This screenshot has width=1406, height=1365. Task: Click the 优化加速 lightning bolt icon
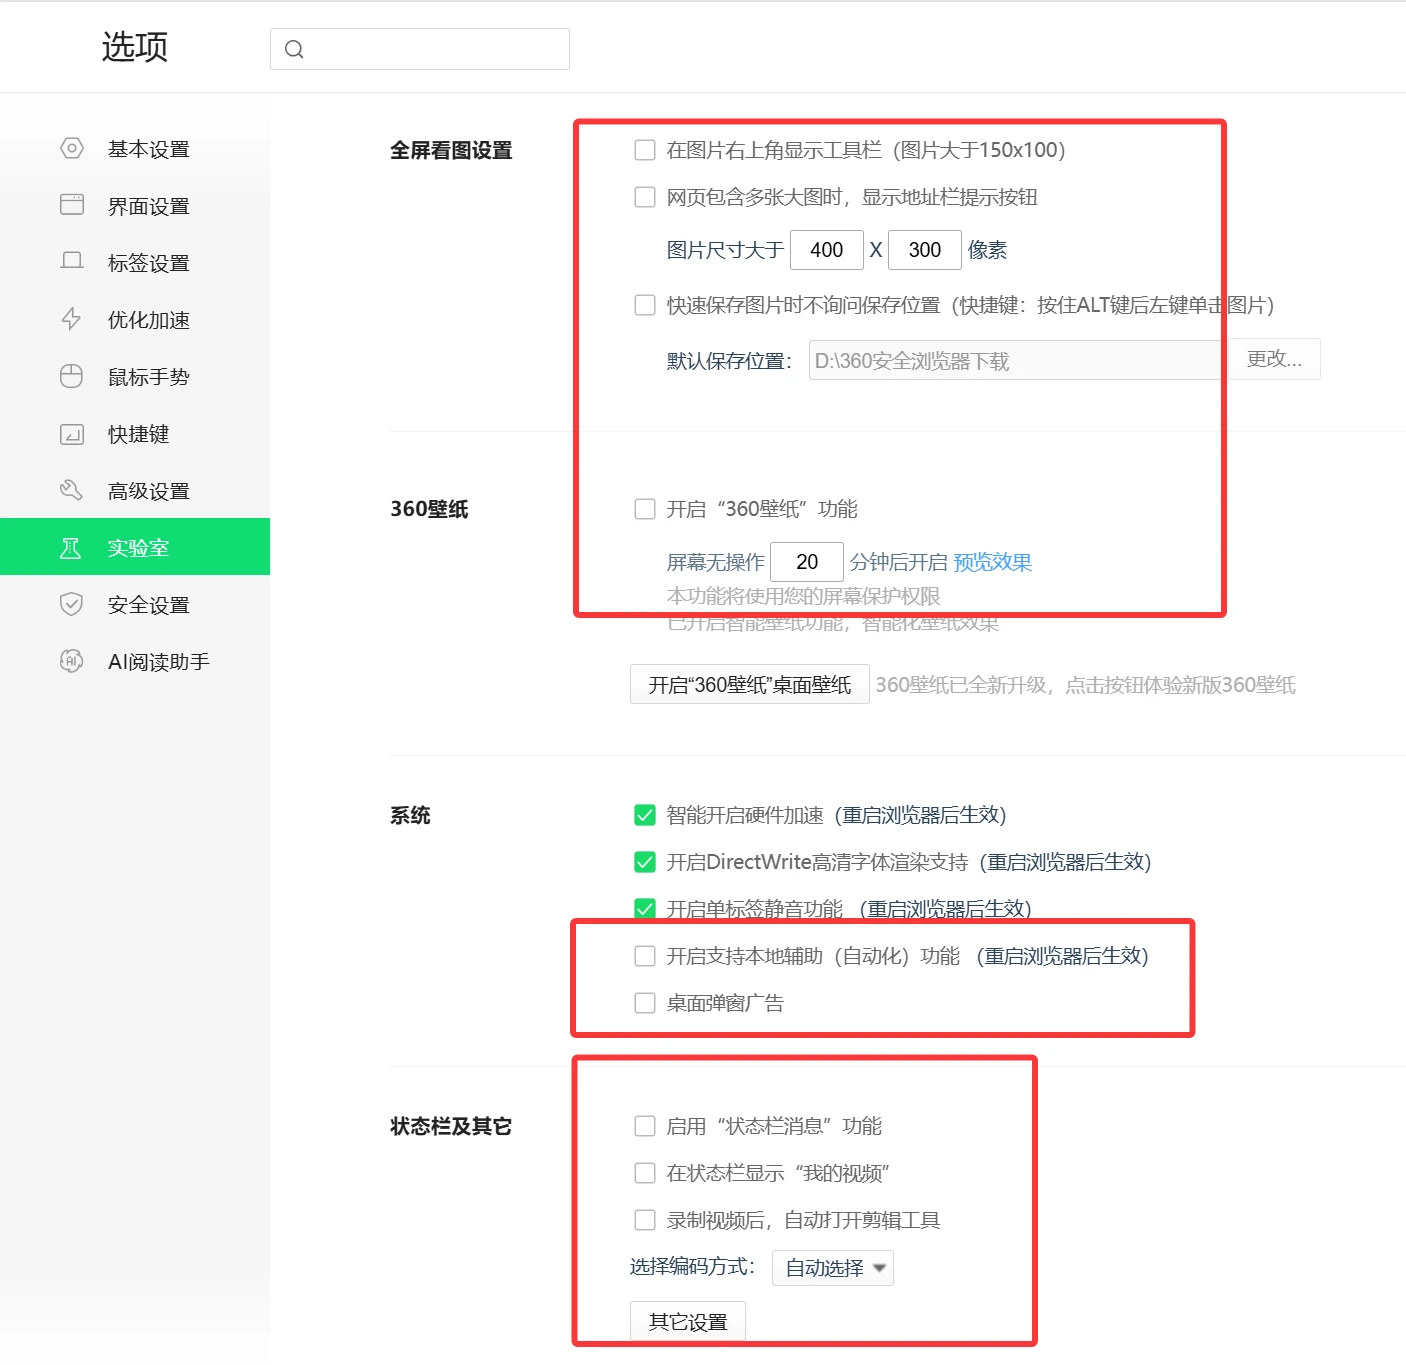[x=71, y=319]
